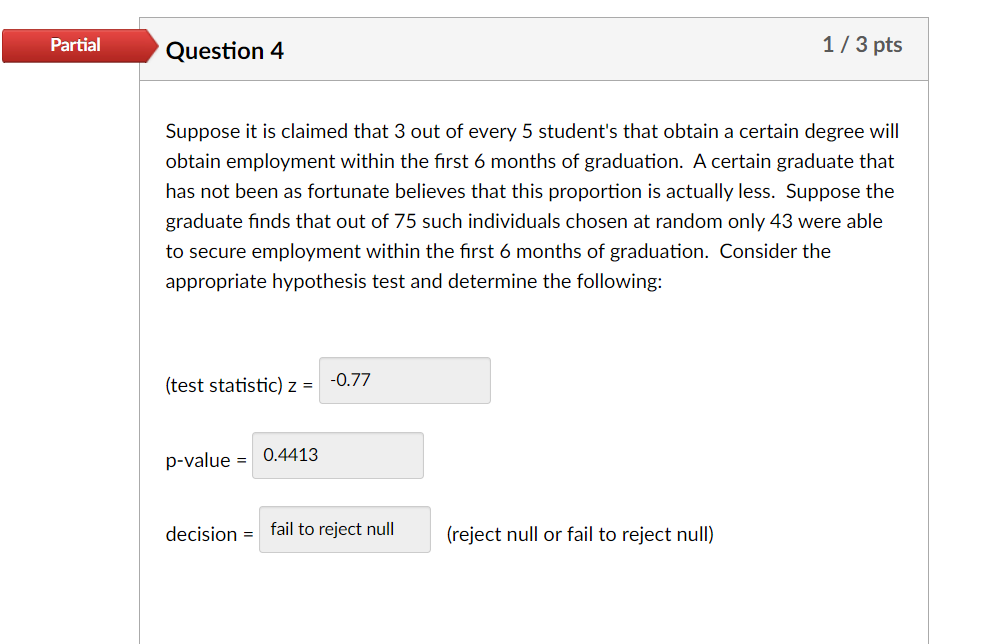Click the question prompt paragraph
This screenshot has height=644, width=1002.
pos(530,205)
